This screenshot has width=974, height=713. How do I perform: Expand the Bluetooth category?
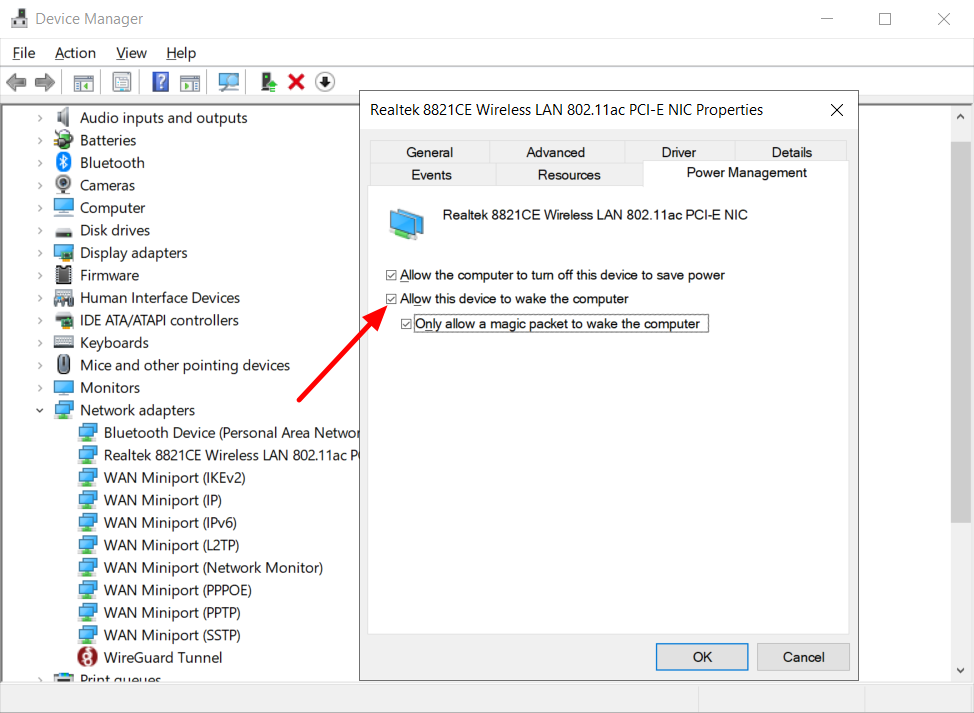pos(40,163)
